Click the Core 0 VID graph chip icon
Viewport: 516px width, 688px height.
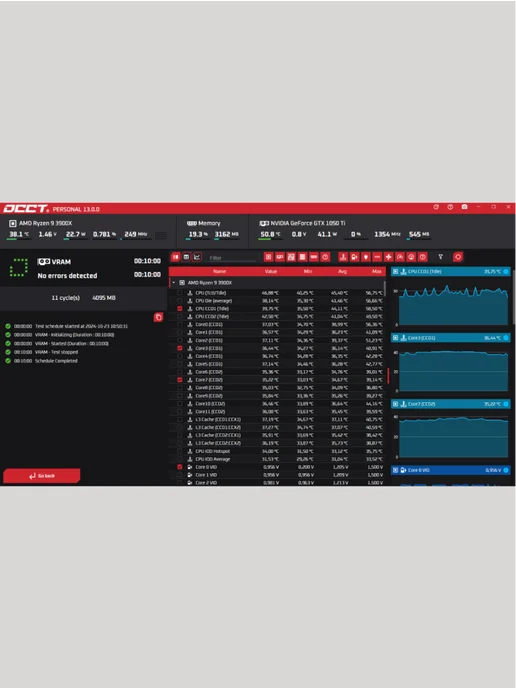[395, 470]
